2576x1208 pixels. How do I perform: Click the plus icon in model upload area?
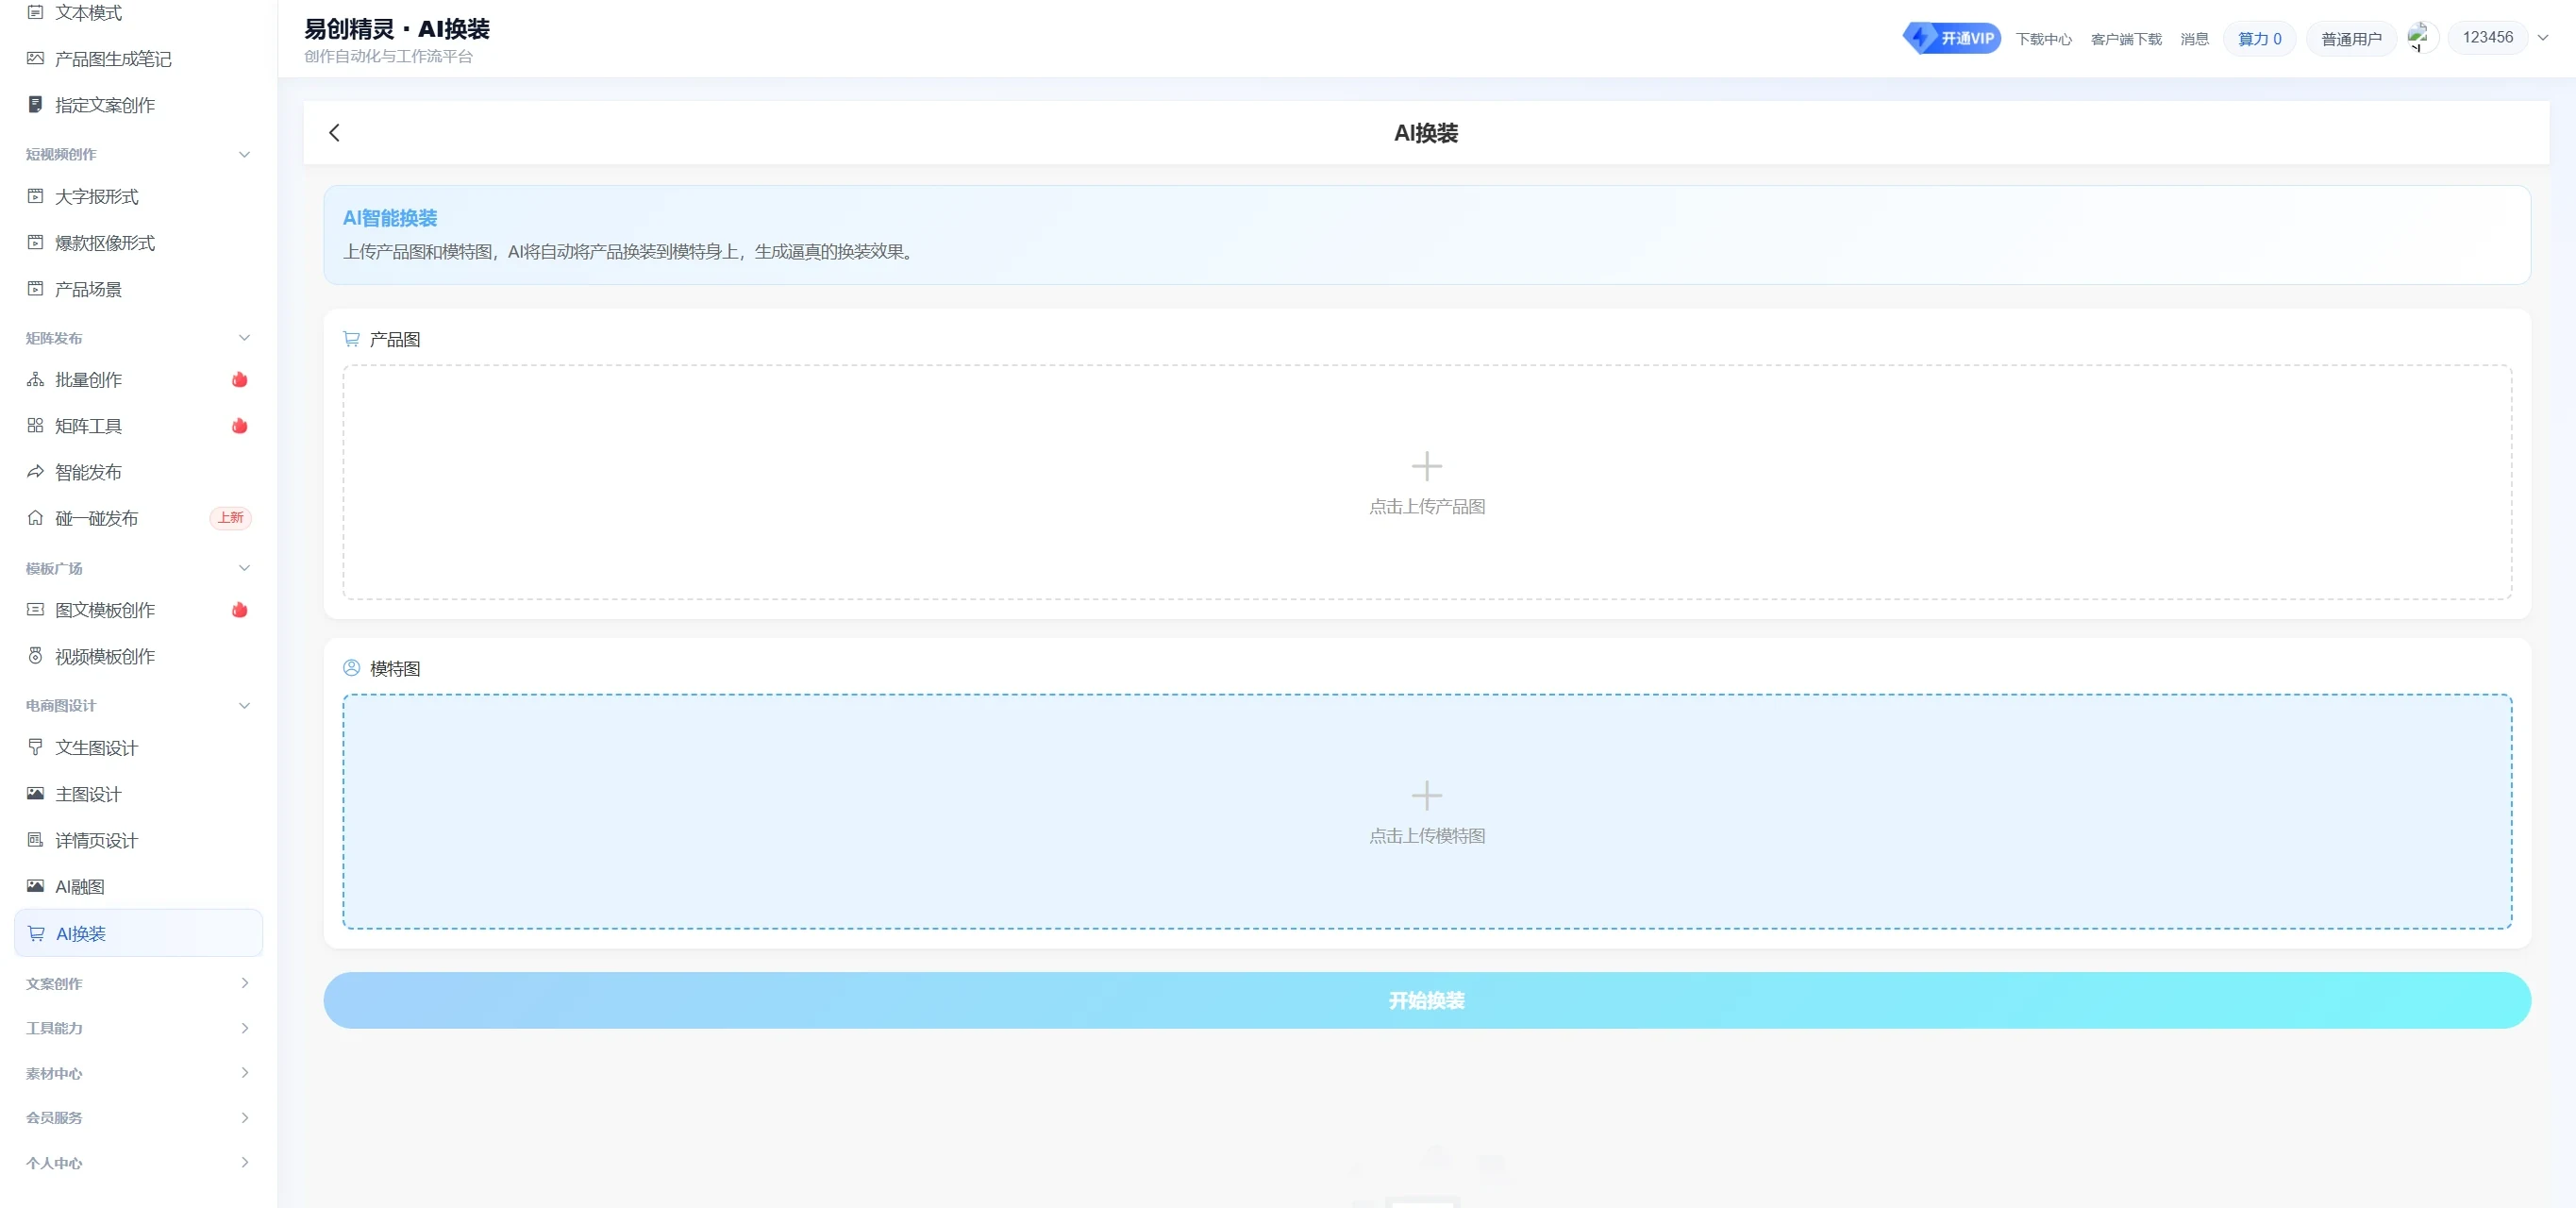pyautogui.click(x=1427, y=796)
